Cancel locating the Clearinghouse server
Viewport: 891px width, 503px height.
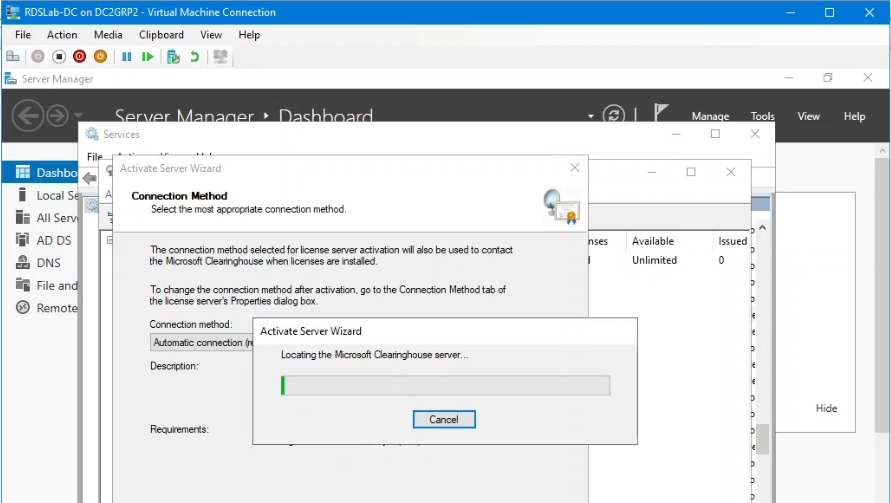pyautogui.click(x=444, y=419)
